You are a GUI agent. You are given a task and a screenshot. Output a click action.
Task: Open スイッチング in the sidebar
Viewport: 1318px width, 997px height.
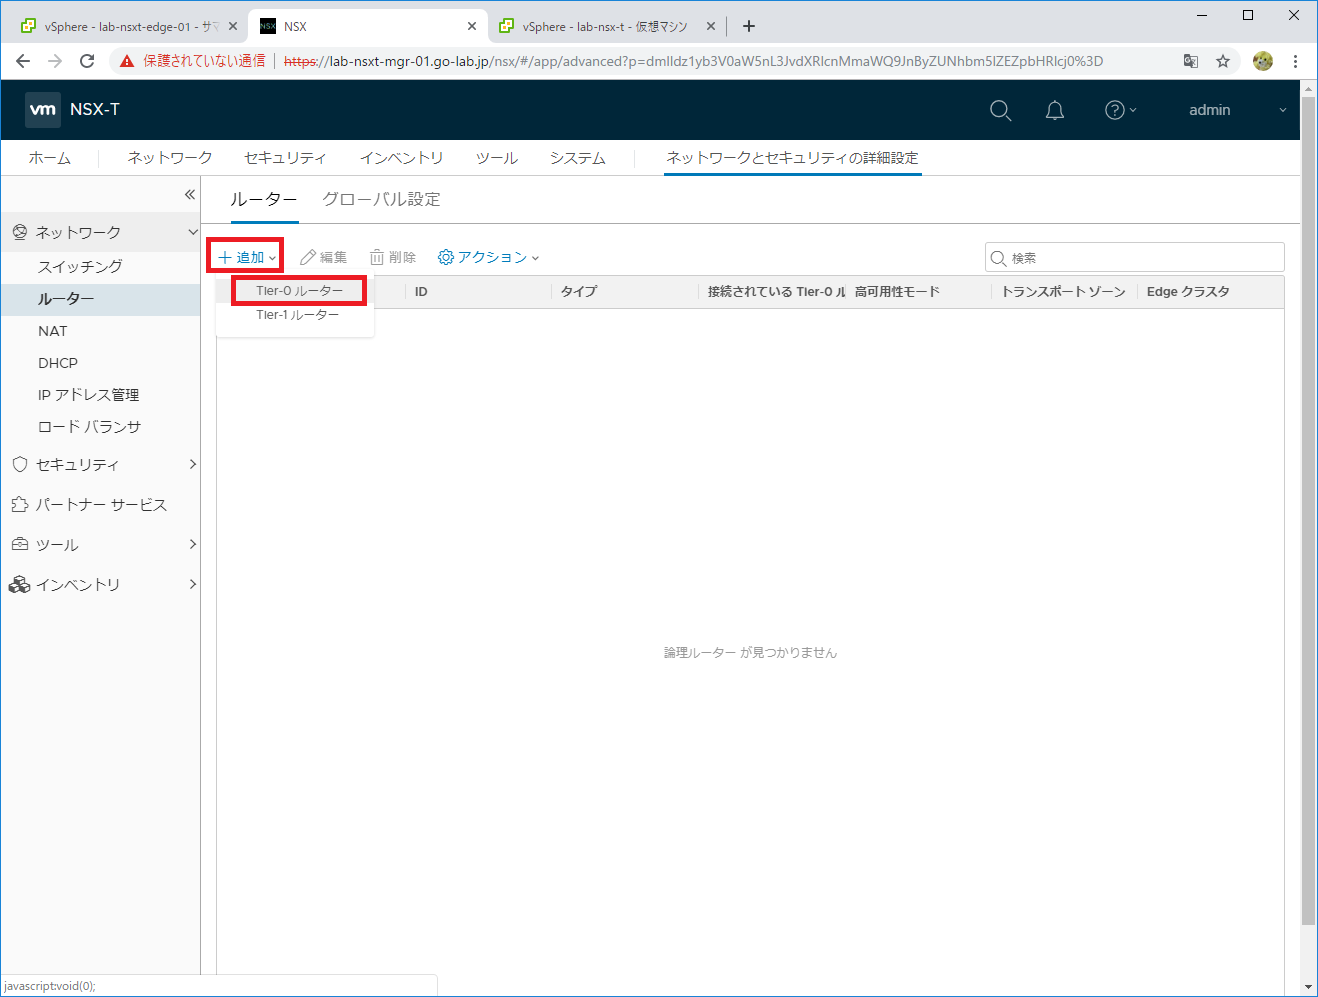[x=80, y=266]
